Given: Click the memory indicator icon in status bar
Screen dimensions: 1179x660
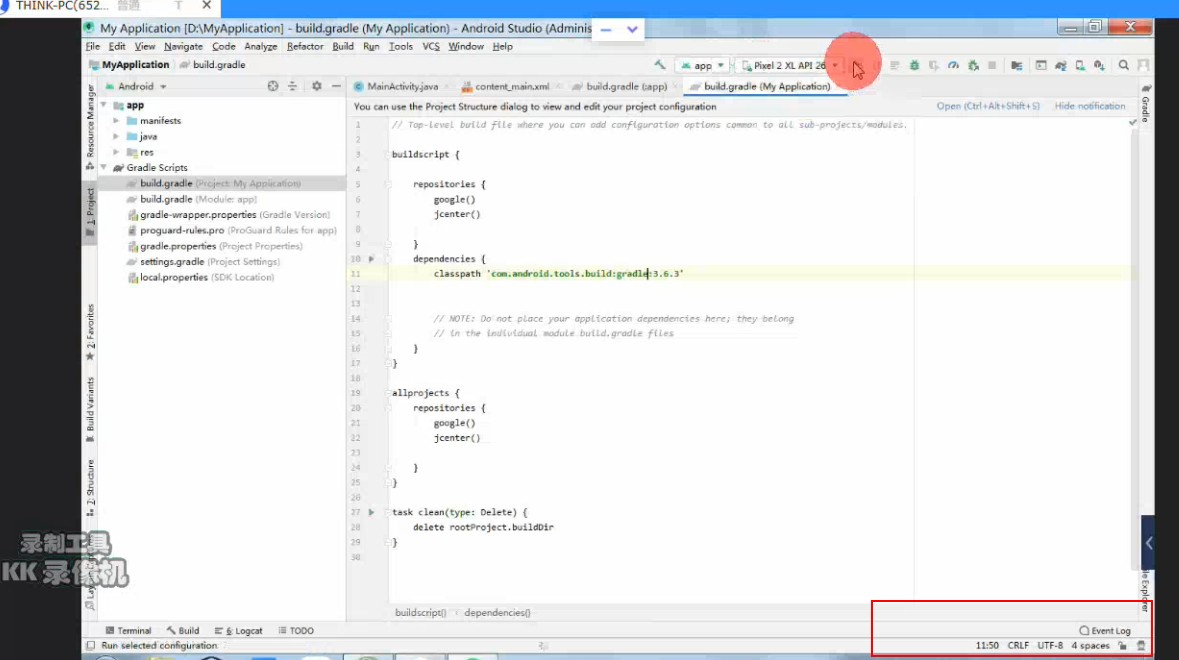Looking at the screenshot, I should pyautogui.click(x=1141, y=646).
